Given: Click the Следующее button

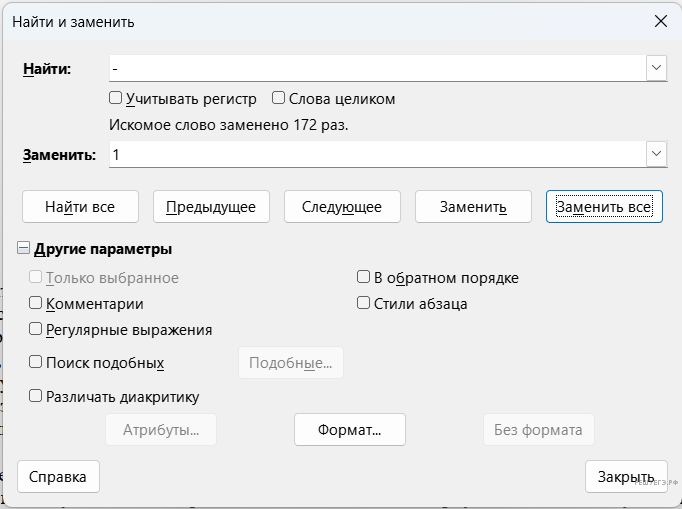Looking at the screenshot, I should pos(342,207).
